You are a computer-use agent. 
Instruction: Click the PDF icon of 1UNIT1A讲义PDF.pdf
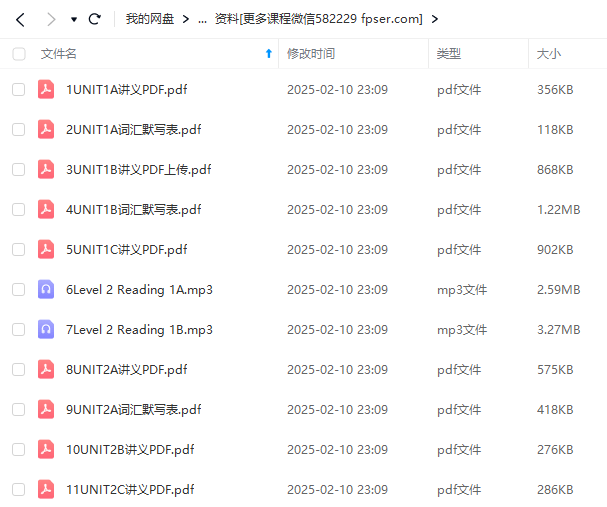tap(46, 89)
